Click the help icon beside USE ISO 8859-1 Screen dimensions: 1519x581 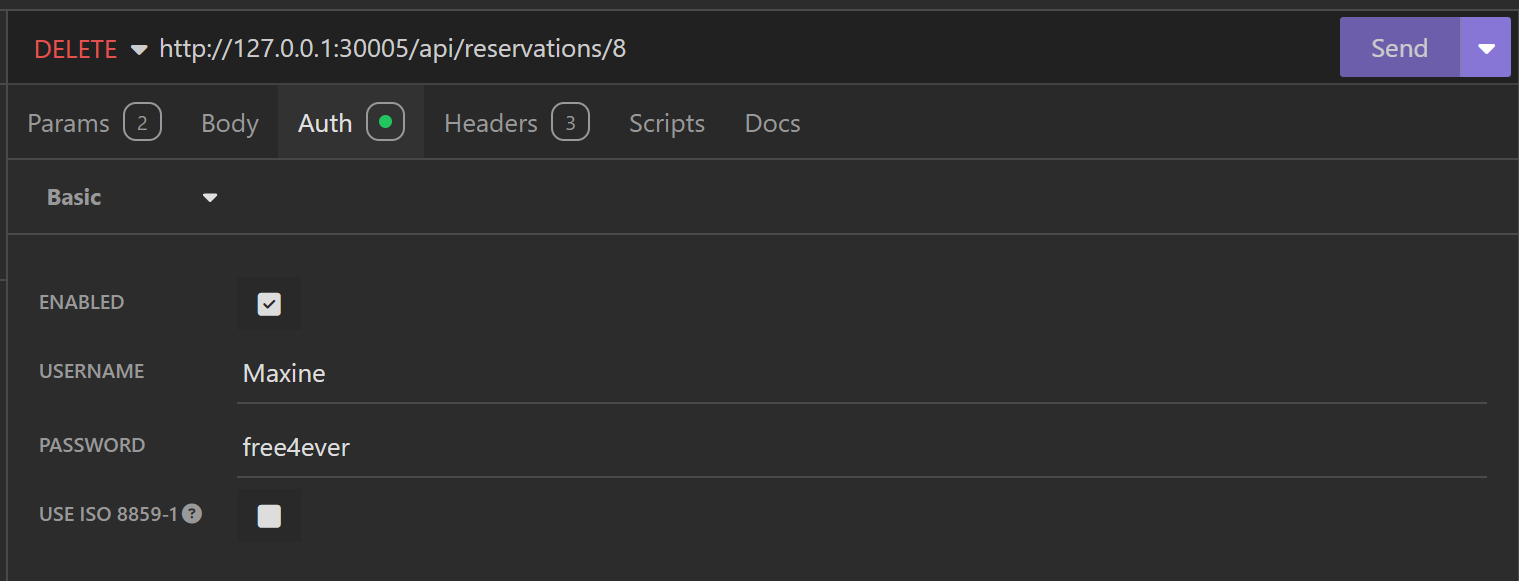point(192,514)
